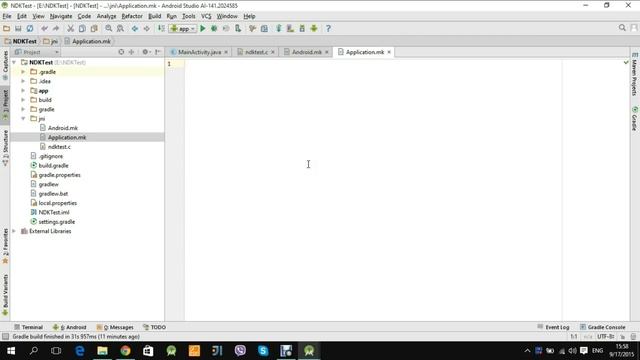The height and width of the screenshot is (360, 640).
Task: Close the MainActivity.java editor tab
Action: click(226, 52)
